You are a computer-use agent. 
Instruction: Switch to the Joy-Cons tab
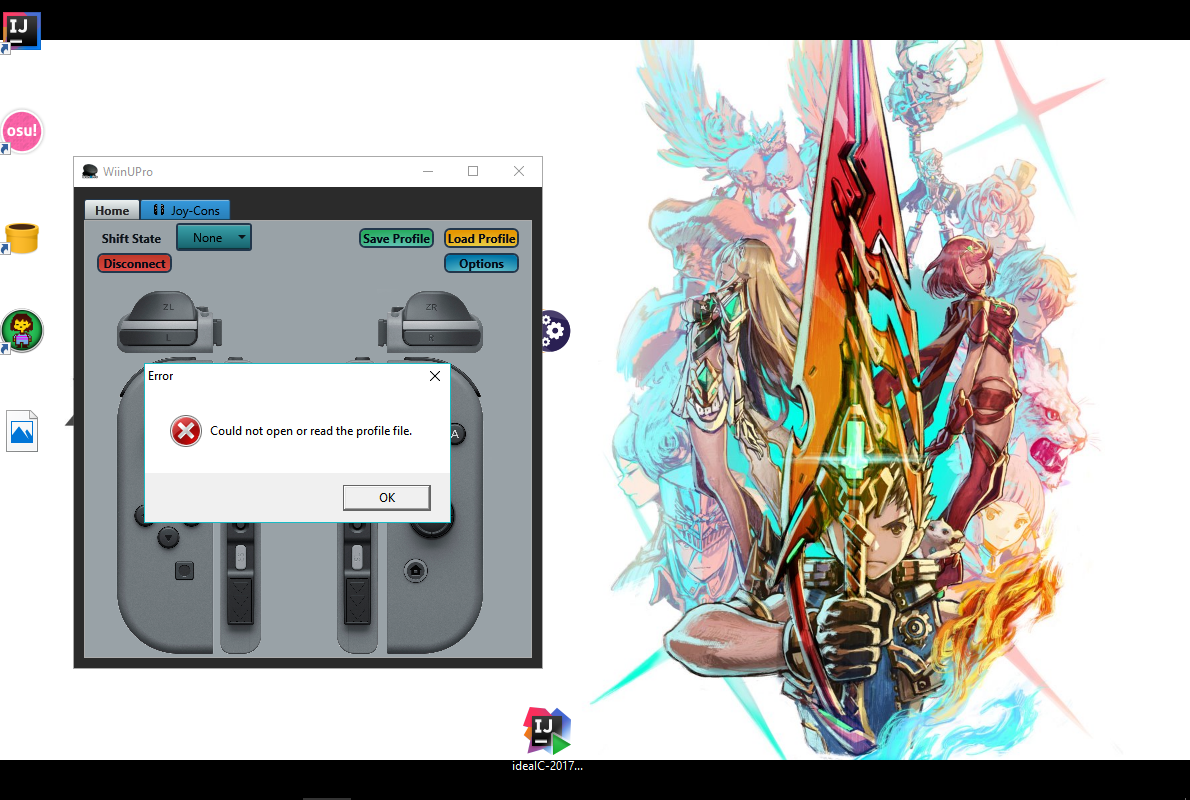click(186, 210)
